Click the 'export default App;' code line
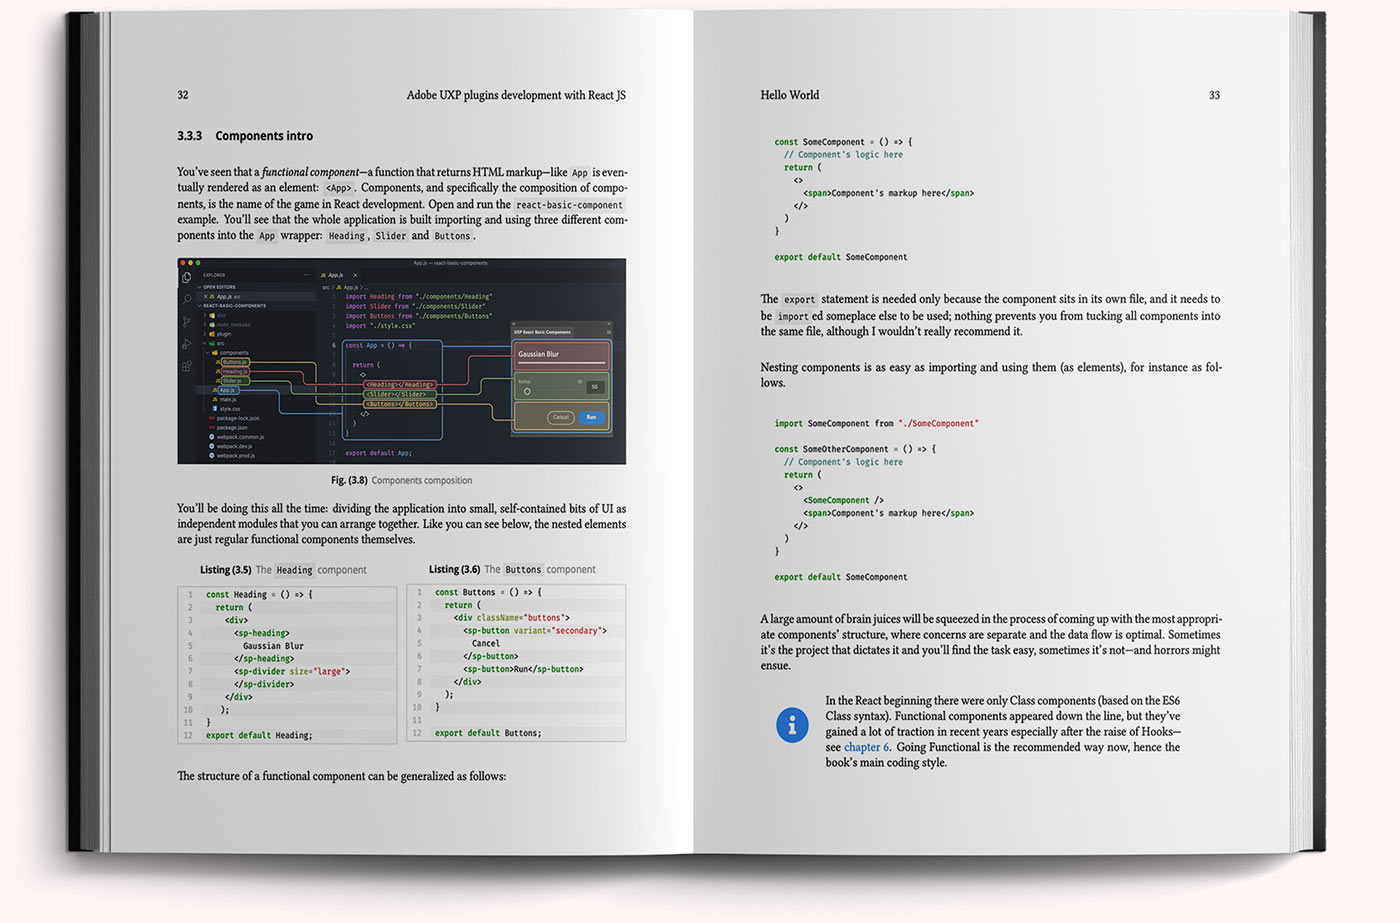The height and width of the screenshot is (923, 1400). [378, 453]
